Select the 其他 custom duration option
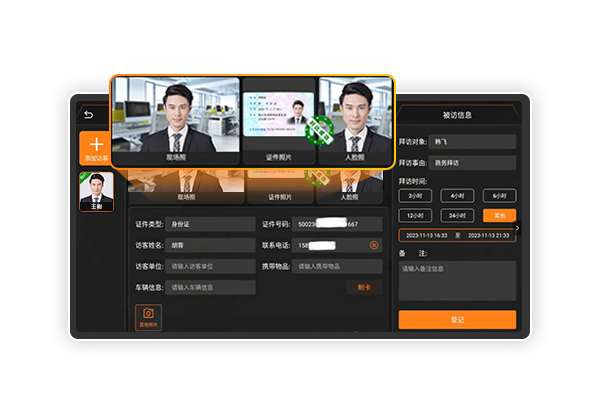This screenshot has height=400, width=600. pos(499,215)
